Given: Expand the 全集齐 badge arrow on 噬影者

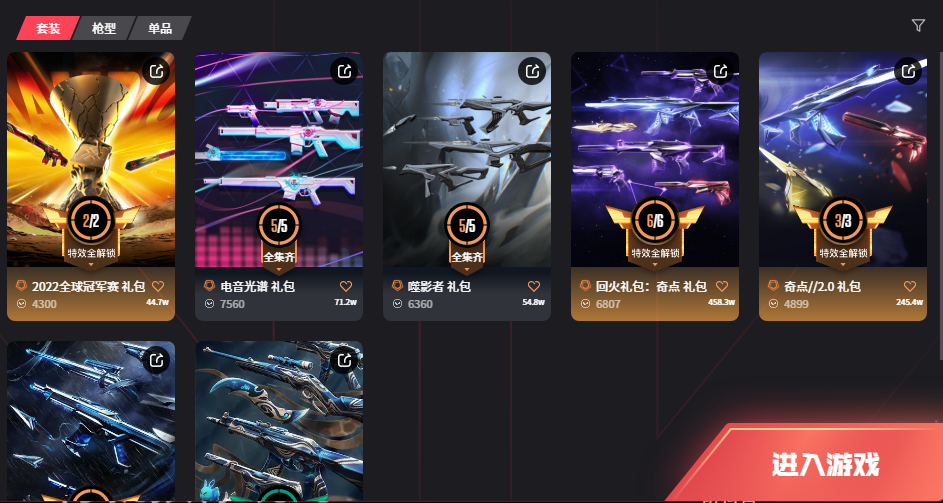Looking at the screenshot, I should pos(466,270).
